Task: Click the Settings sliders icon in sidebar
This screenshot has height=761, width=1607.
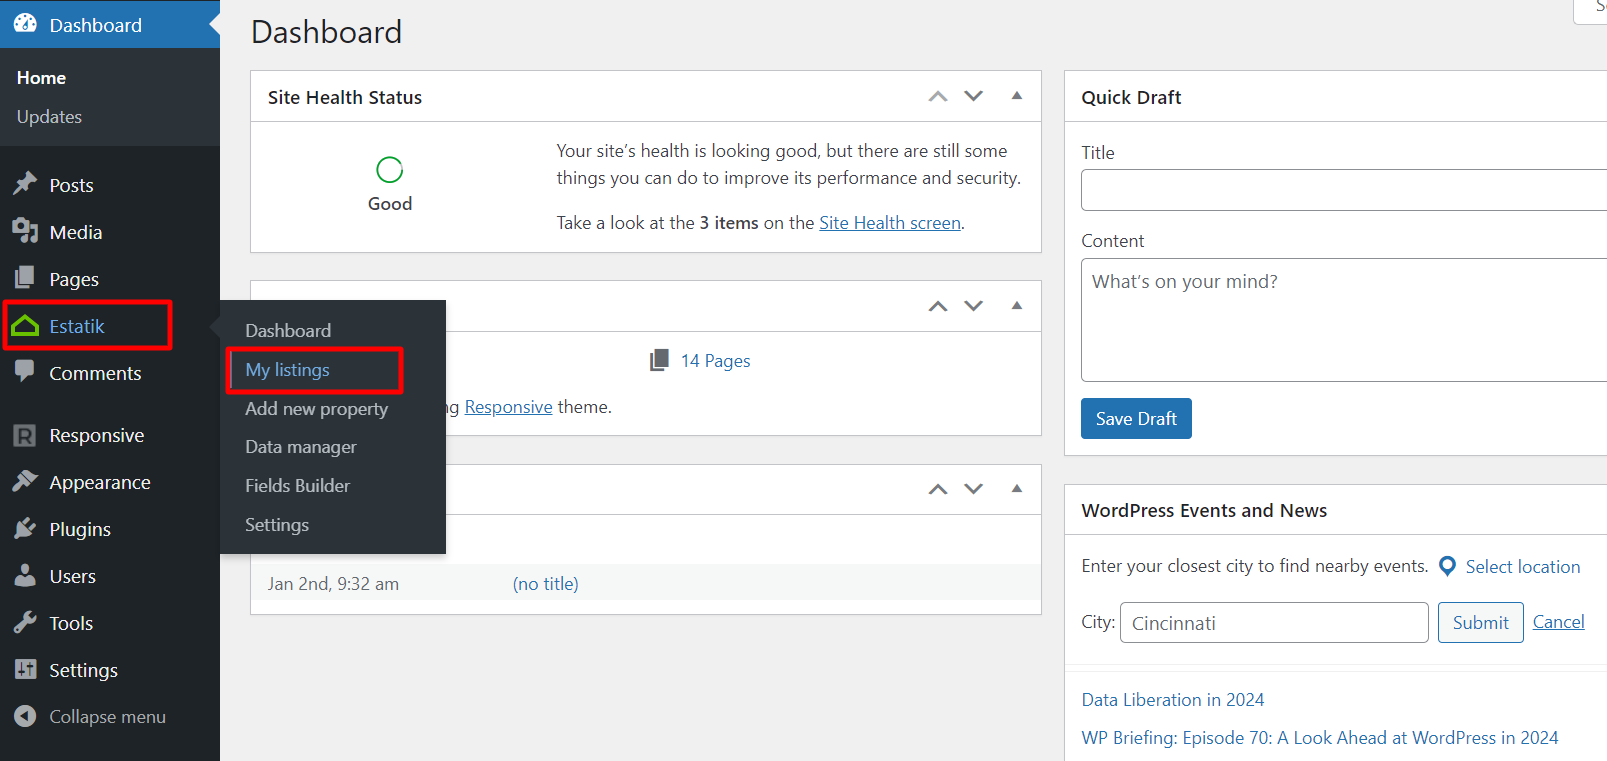Action: pos(25,669)
